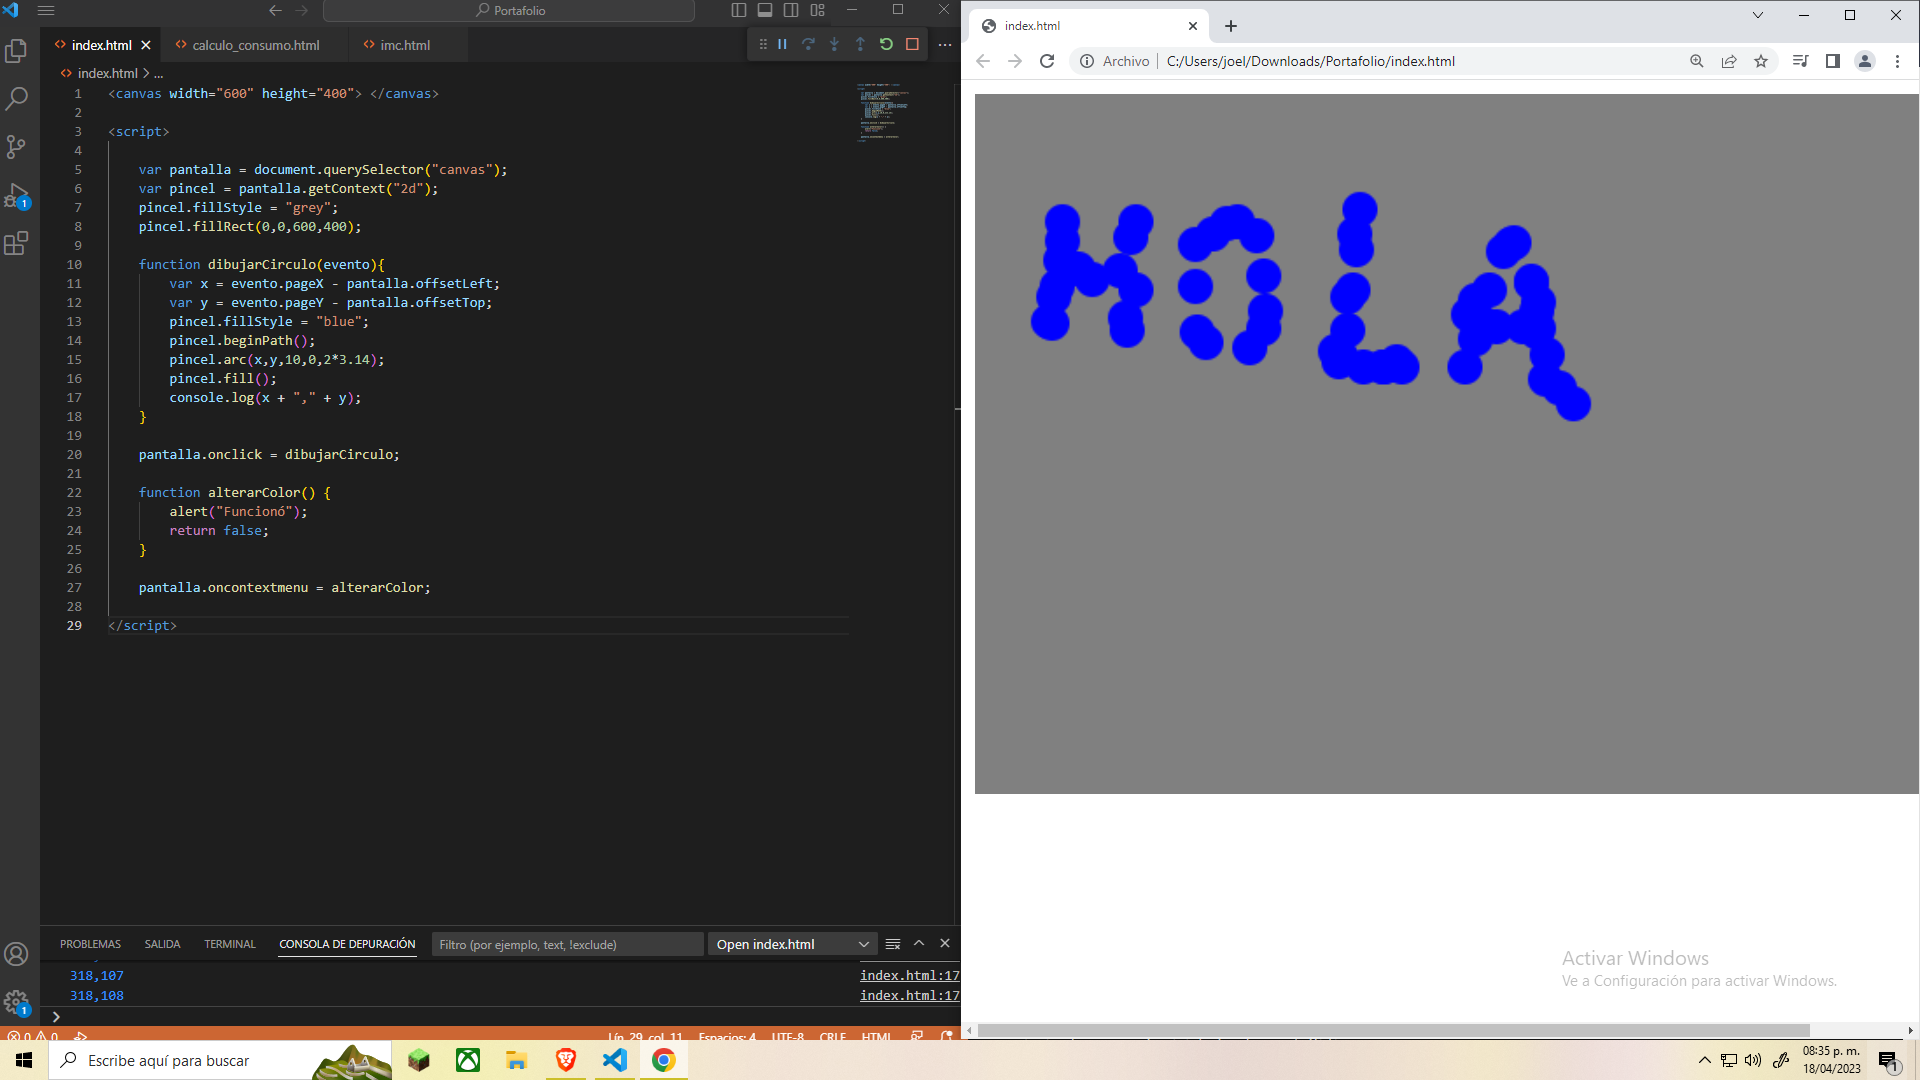Open the index.html:17 link for 318,107
This screenshot has height=1080, width=1920.
coord(909,975)
